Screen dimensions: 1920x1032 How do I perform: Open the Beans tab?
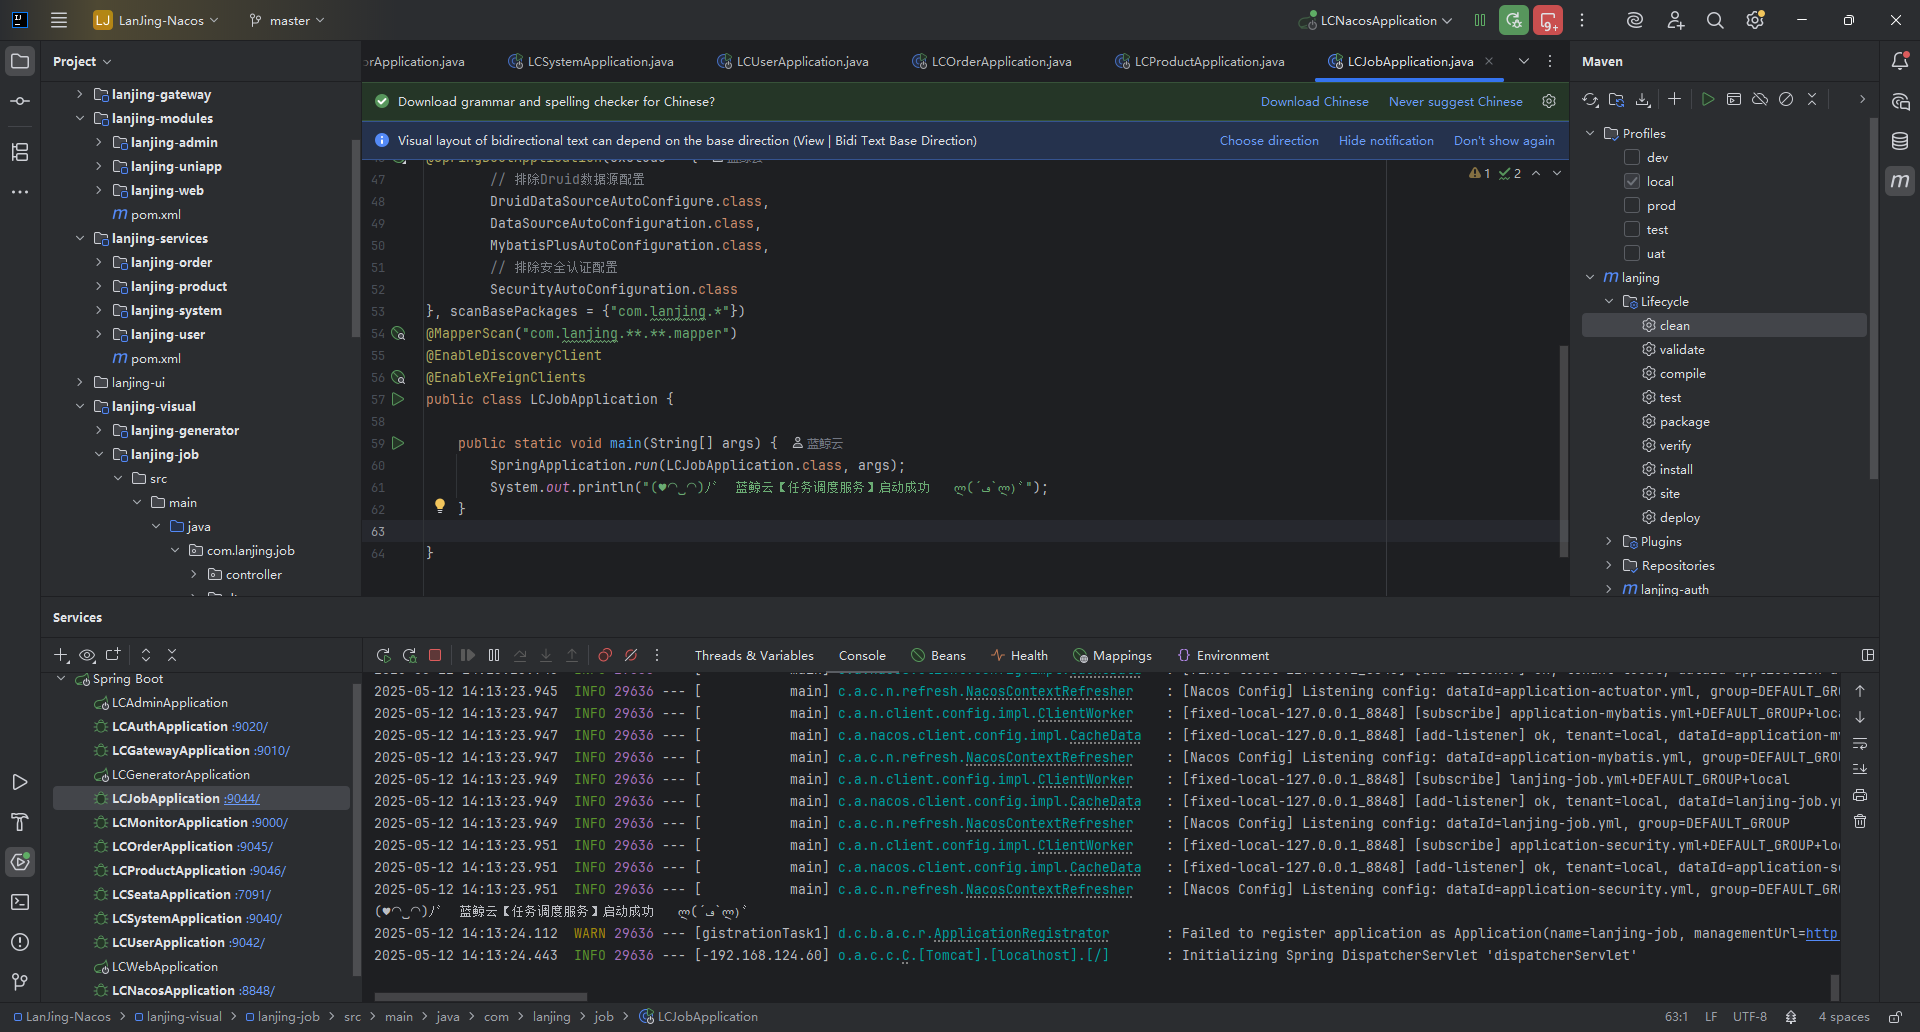(x=939, y=655)
